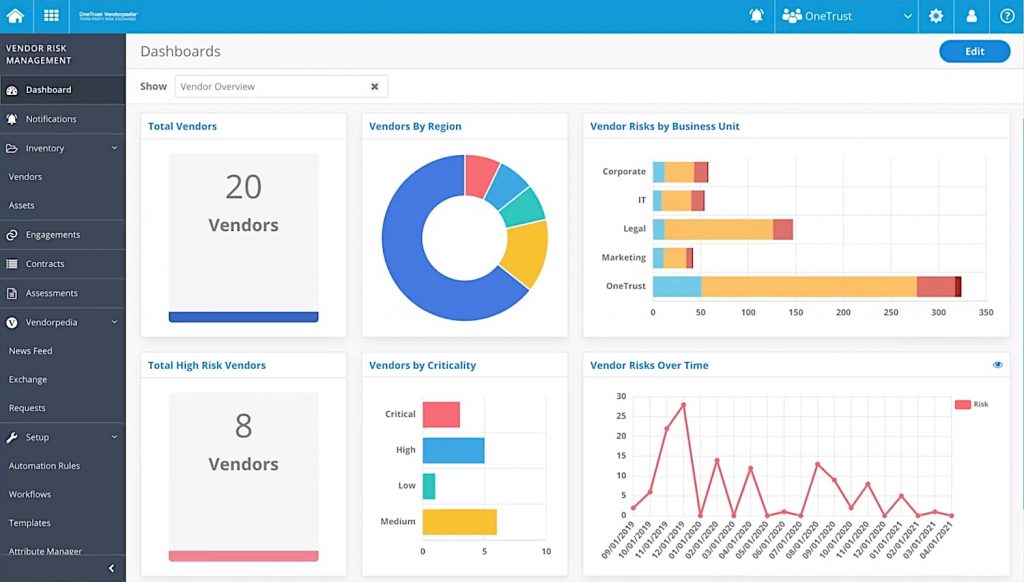Remove the Vendor Overview filter using the X
1024x582 pixels.
click(x=374, y=86)
